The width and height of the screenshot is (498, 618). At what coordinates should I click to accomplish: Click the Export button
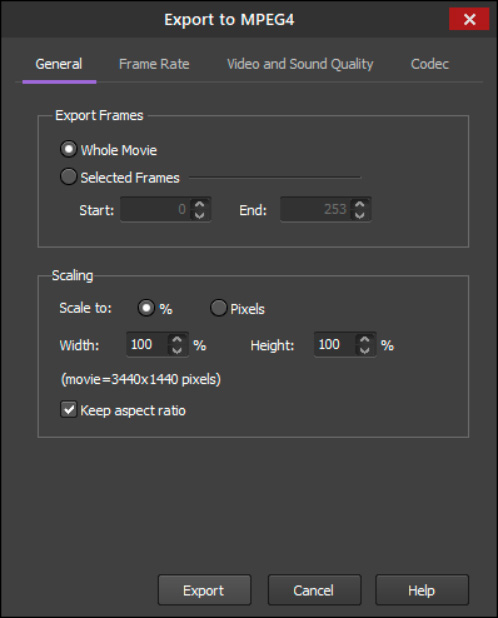[x=204, y=590]
